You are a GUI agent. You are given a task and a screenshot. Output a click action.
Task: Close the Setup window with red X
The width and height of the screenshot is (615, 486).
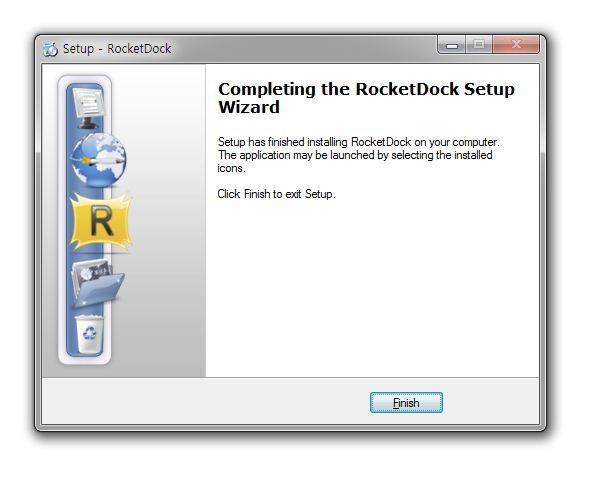coord(516,45)
